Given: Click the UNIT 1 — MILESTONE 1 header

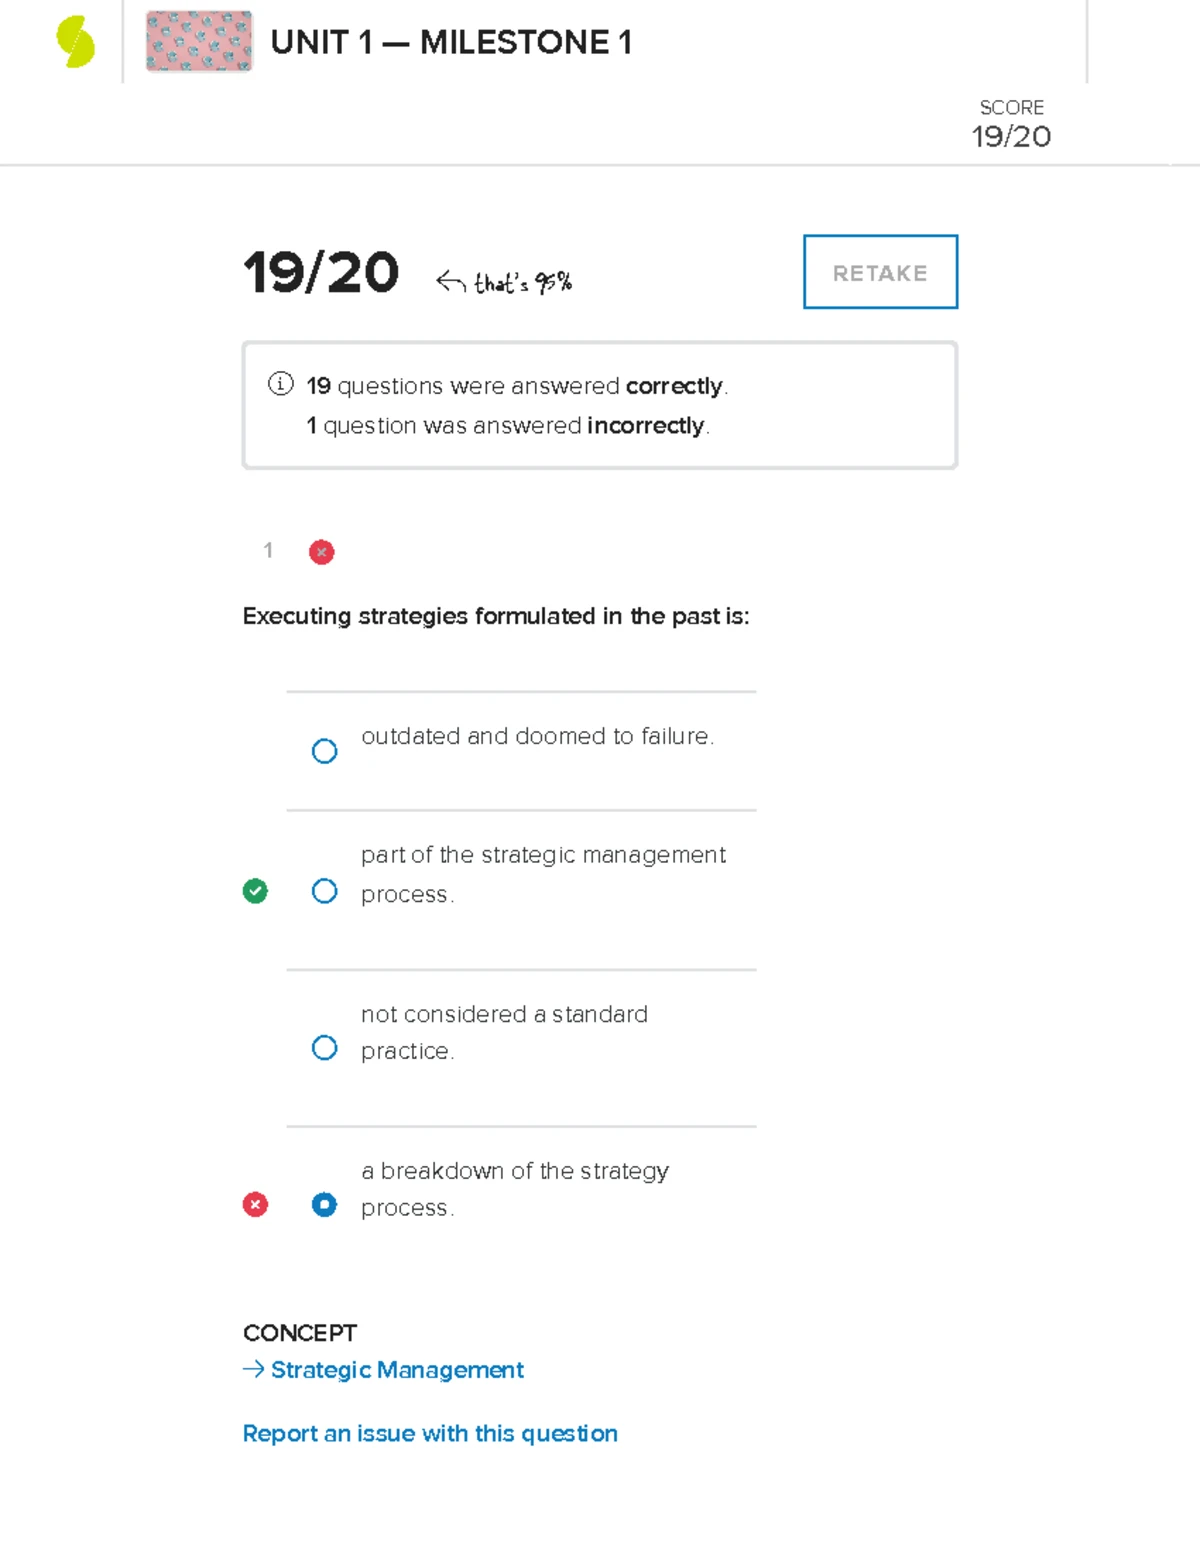Looking at the screenshot, I should click(452, 42).
